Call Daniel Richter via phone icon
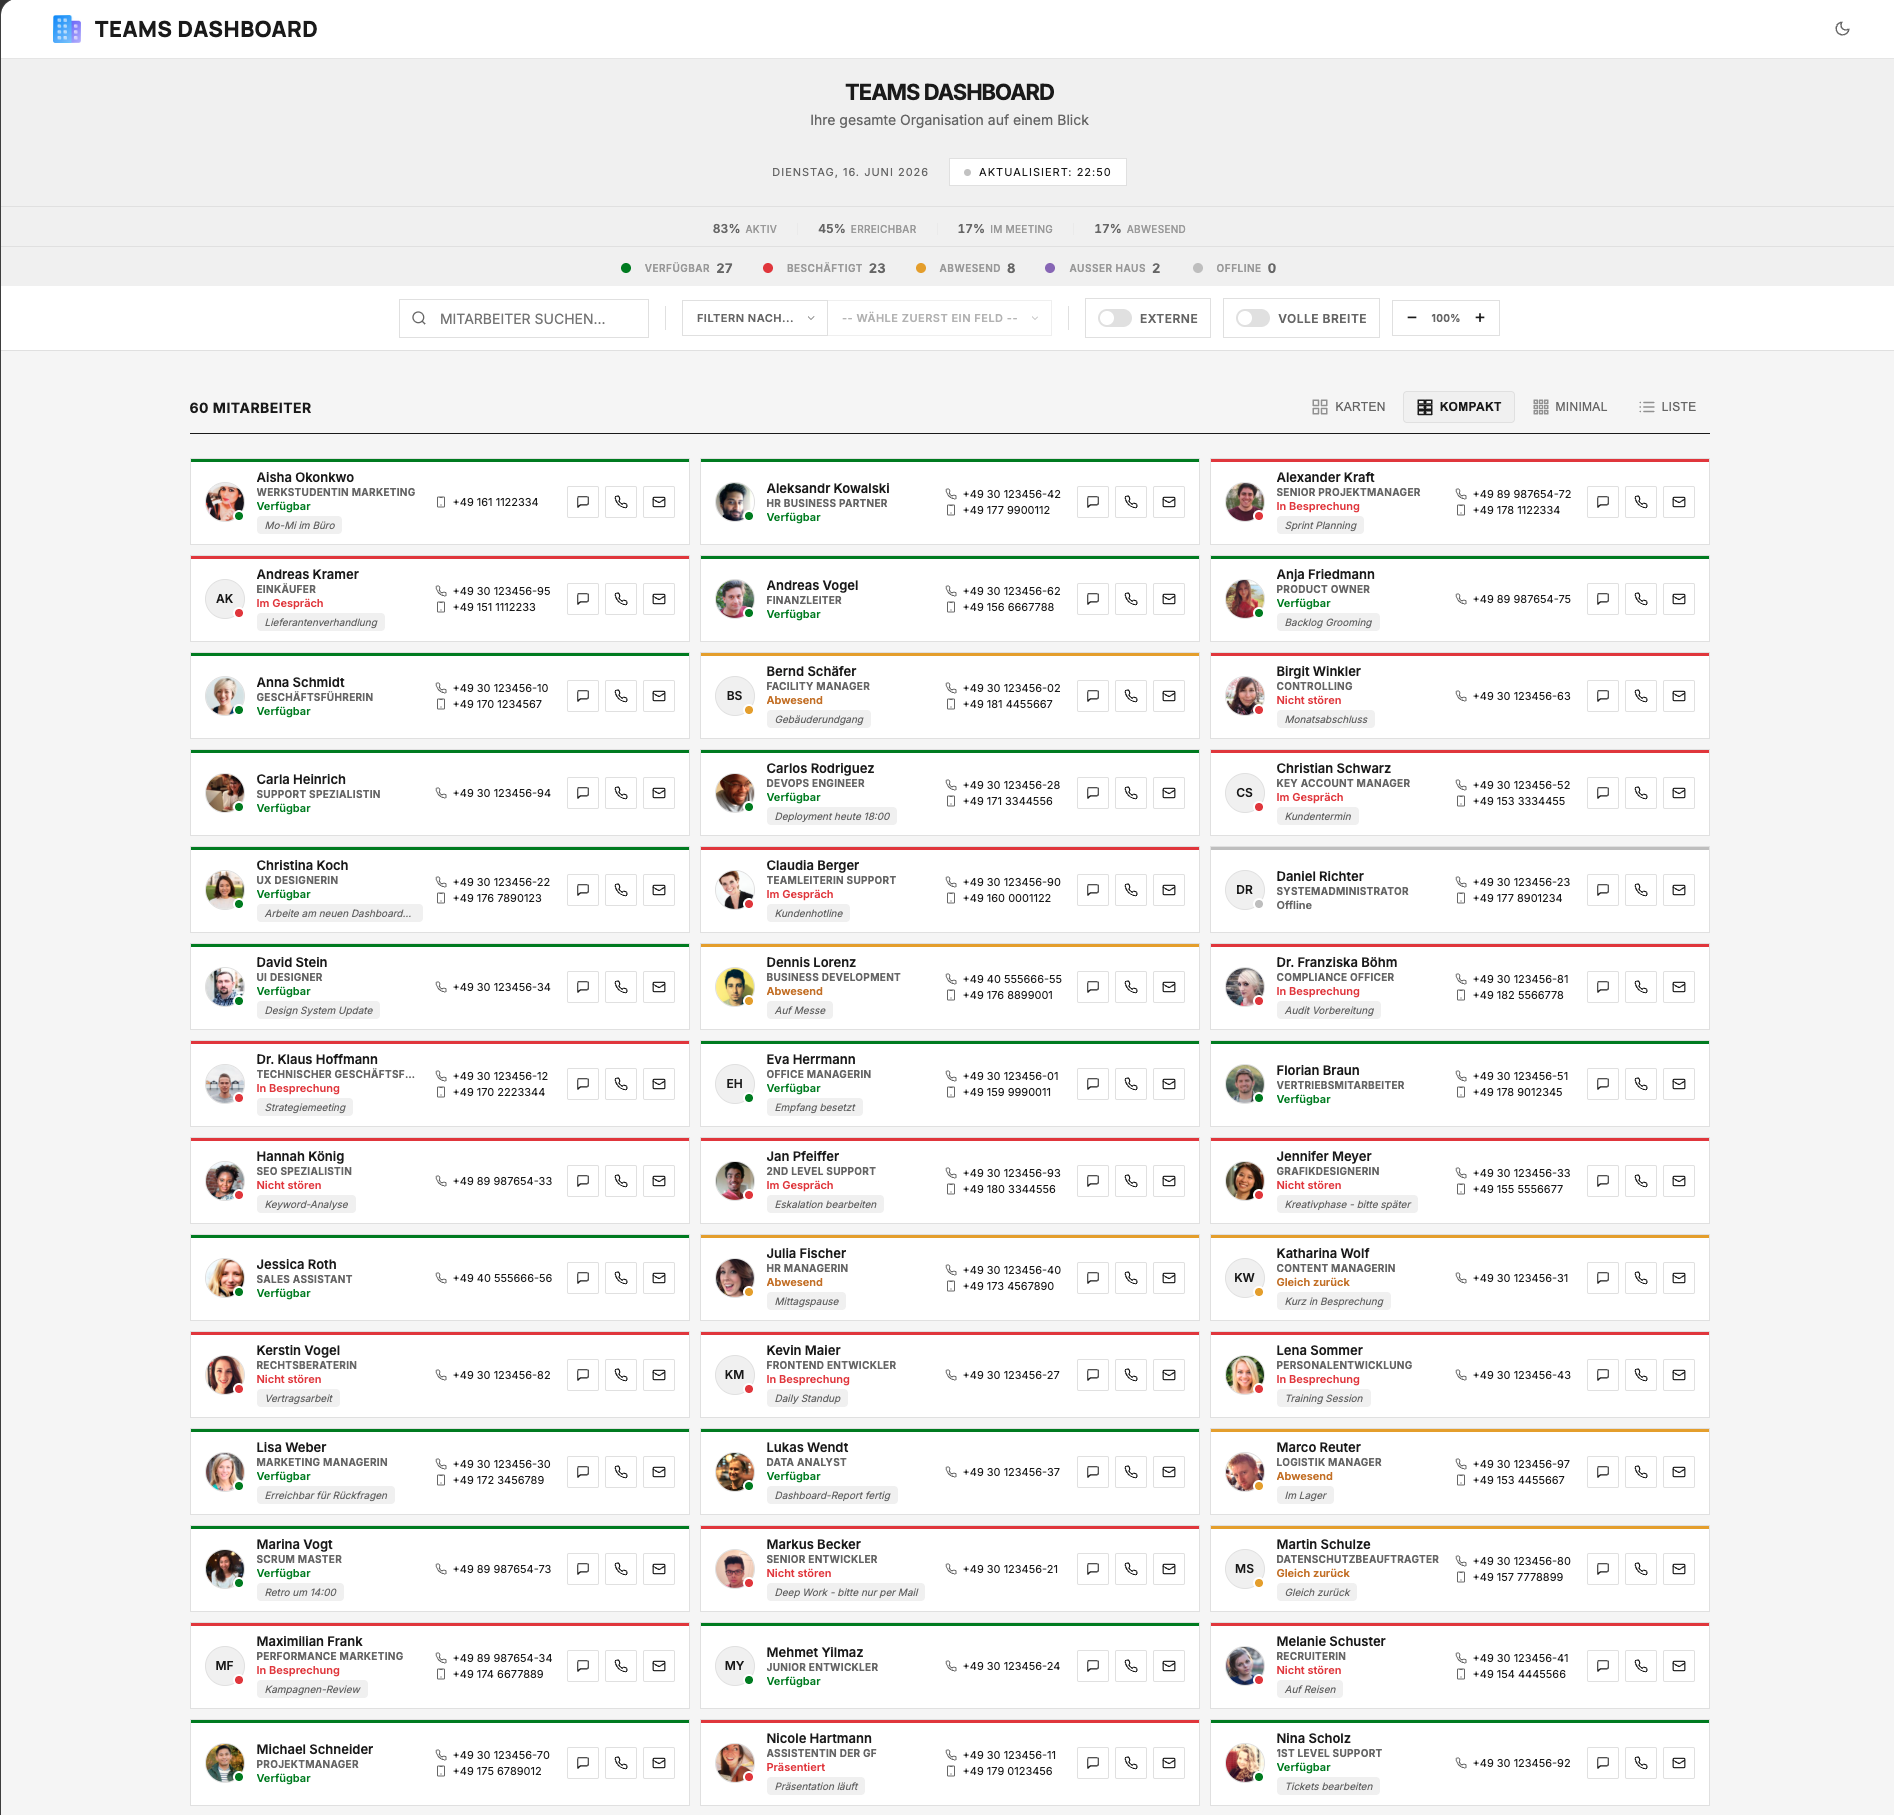 [x=1641, y=890]
